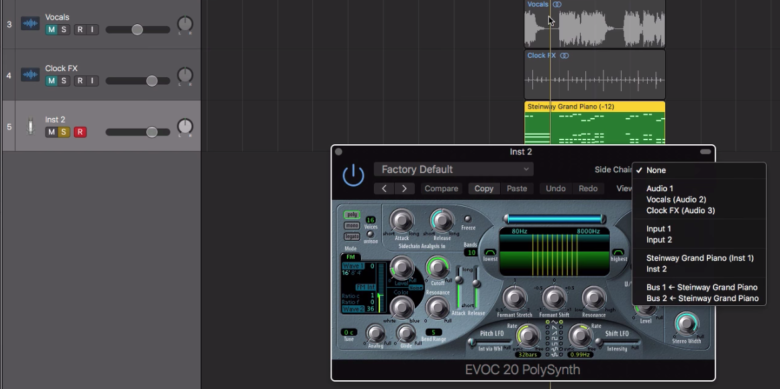
Task: Toggle record enable on Inst 2 track
Action: pos(80,132)
